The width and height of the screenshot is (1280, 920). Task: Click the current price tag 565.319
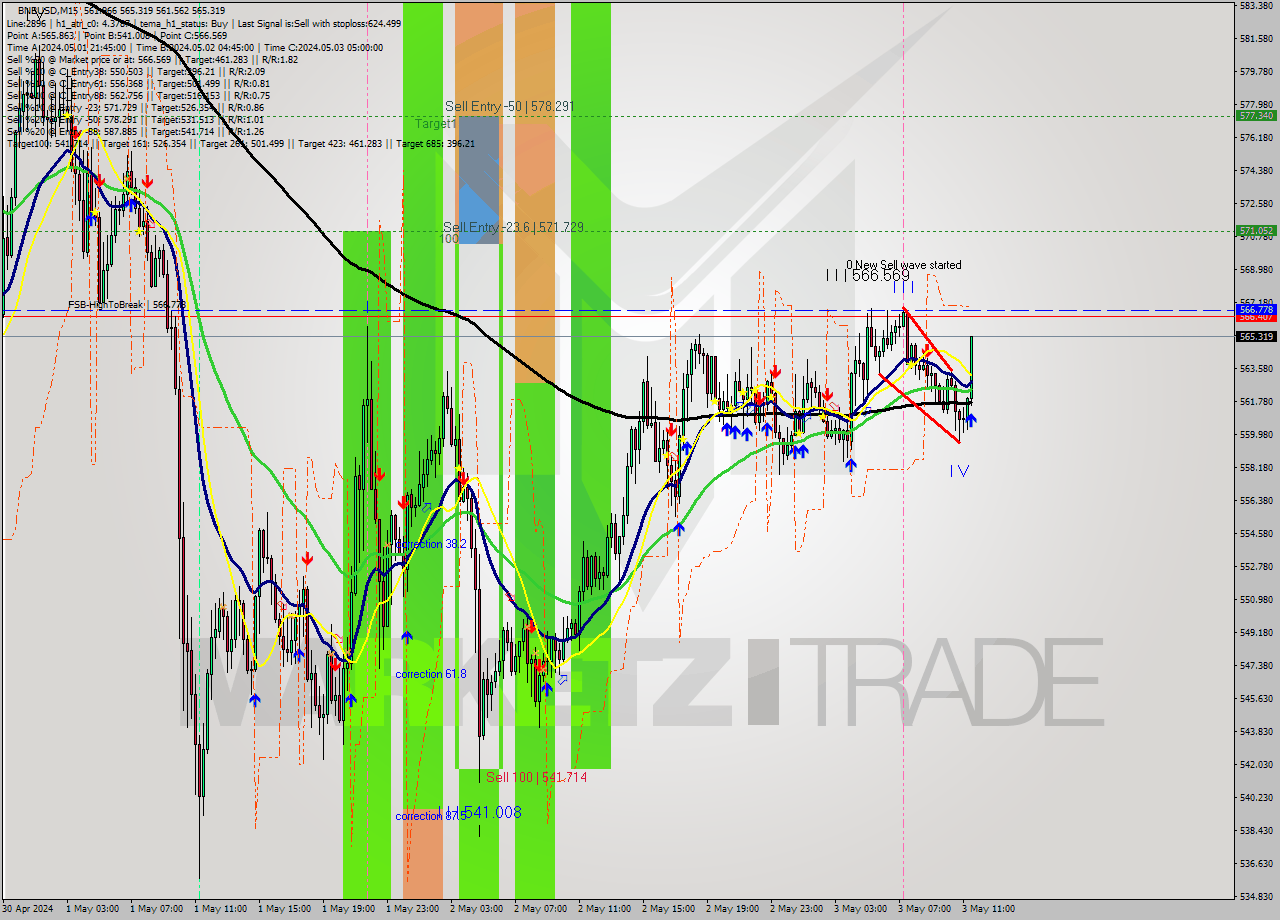point(1256,336)
